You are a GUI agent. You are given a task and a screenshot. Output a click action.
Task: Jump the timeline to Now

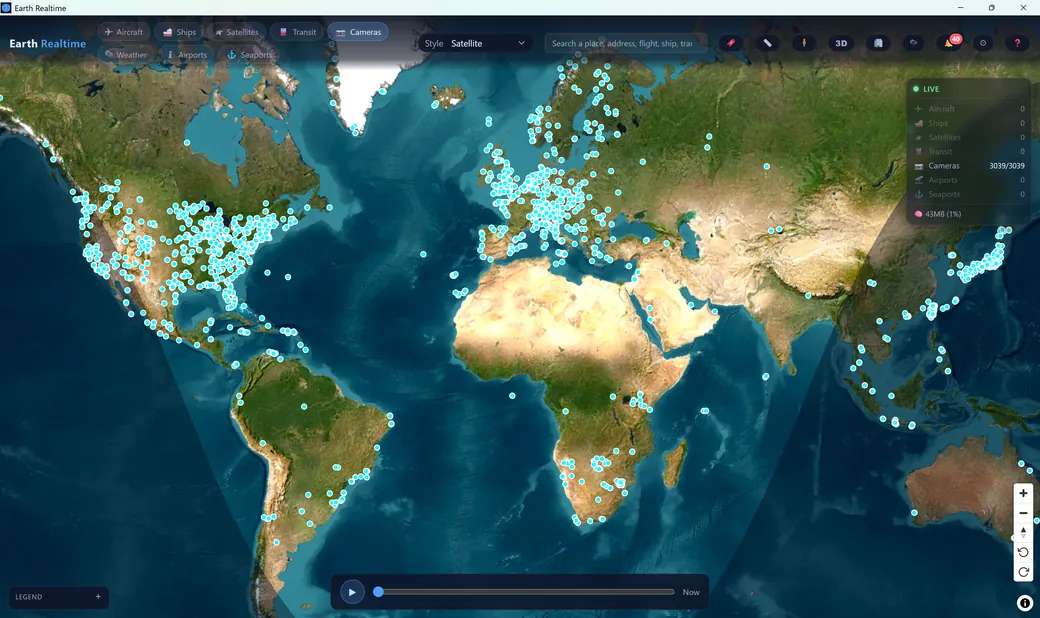pos(691,592)
